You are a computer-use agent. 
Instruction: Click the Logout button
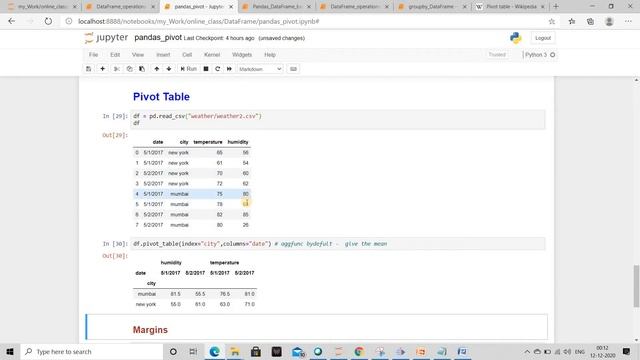coord(543,38)
